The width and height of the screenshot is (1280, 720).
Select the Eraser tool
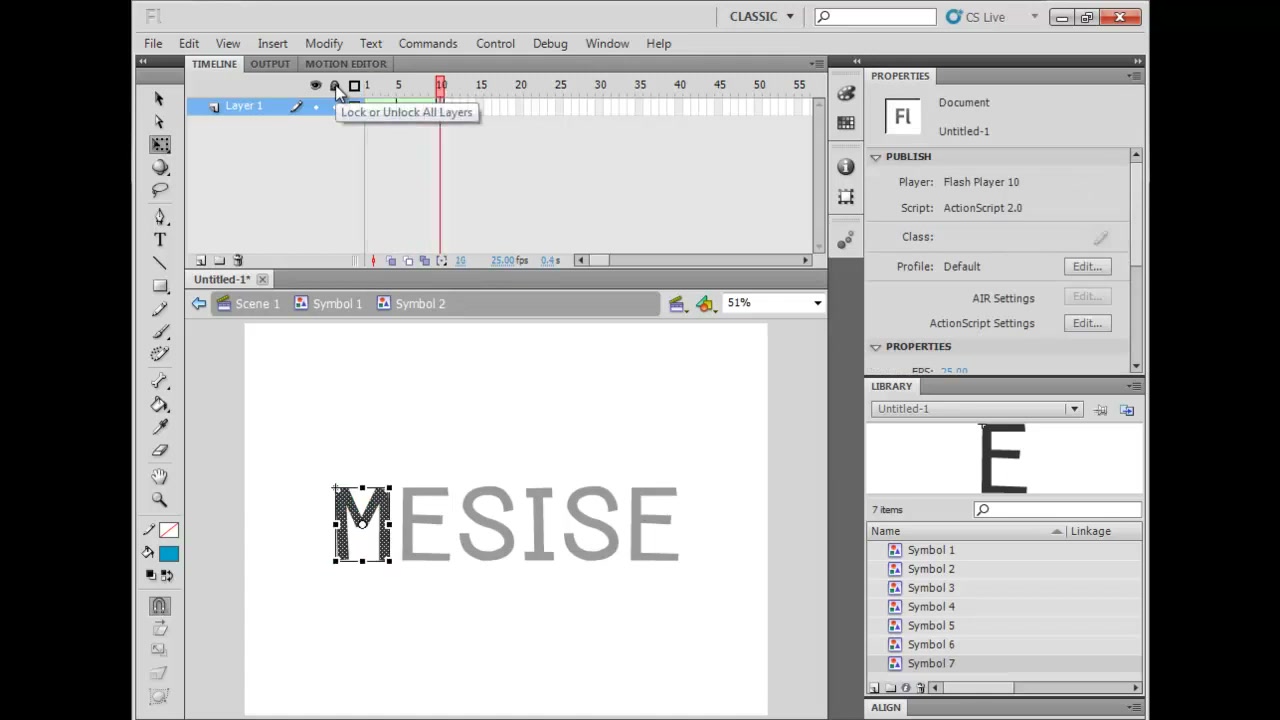point(160,451)
